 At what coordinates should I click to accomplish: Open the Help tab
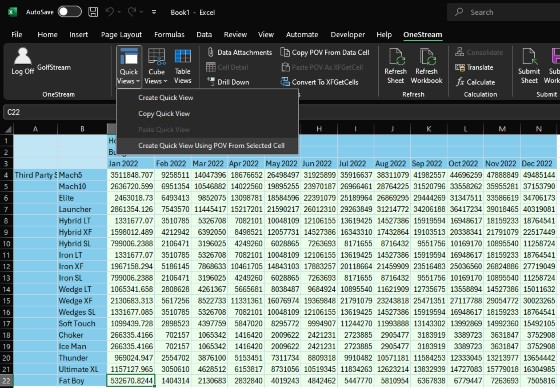[x=384, y=34]
